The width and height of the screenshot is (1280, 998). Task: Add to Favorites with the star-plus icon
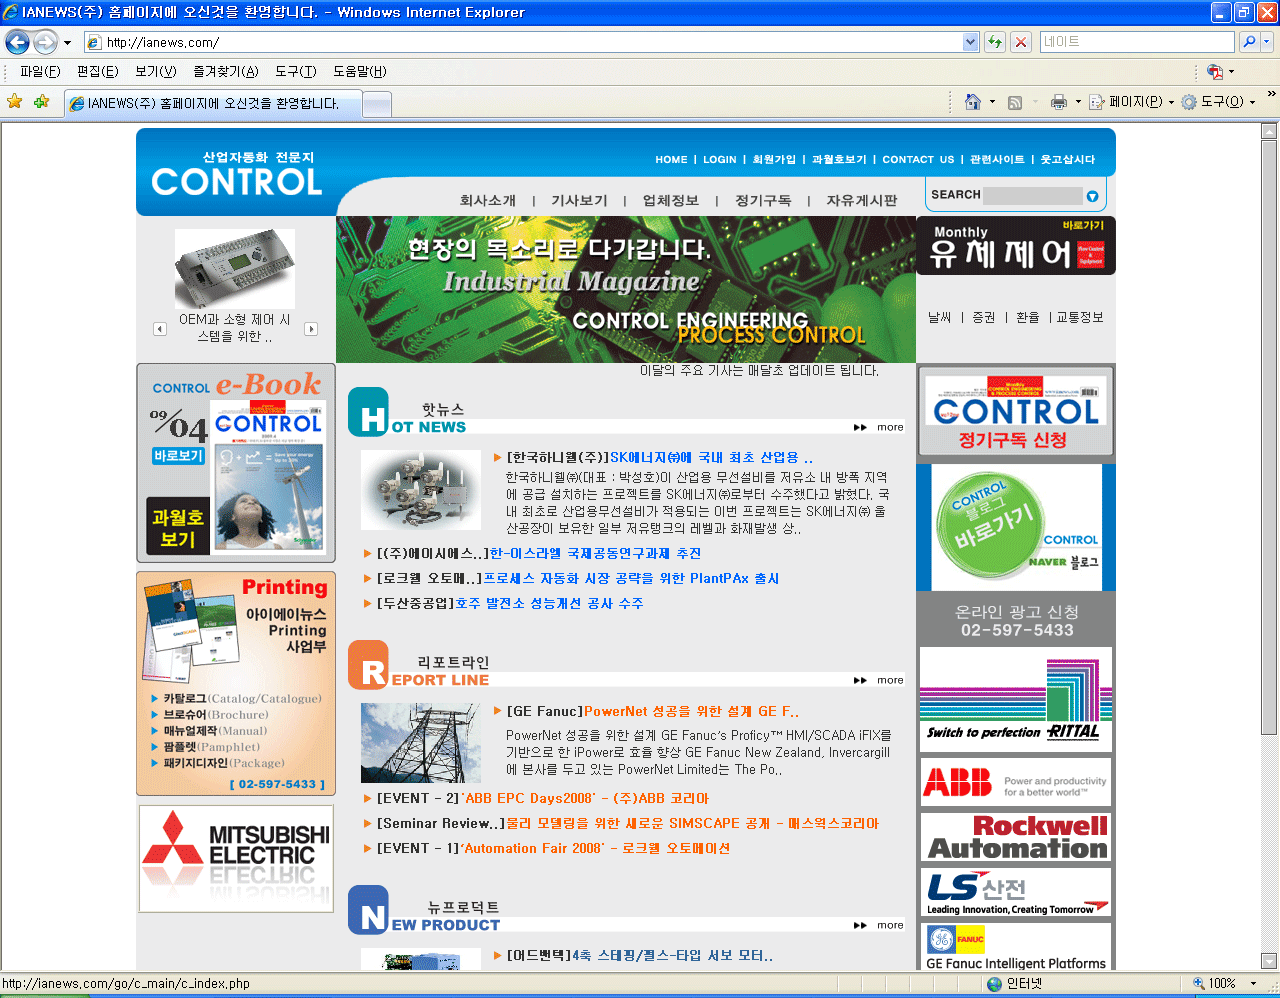tap(41, 102)
